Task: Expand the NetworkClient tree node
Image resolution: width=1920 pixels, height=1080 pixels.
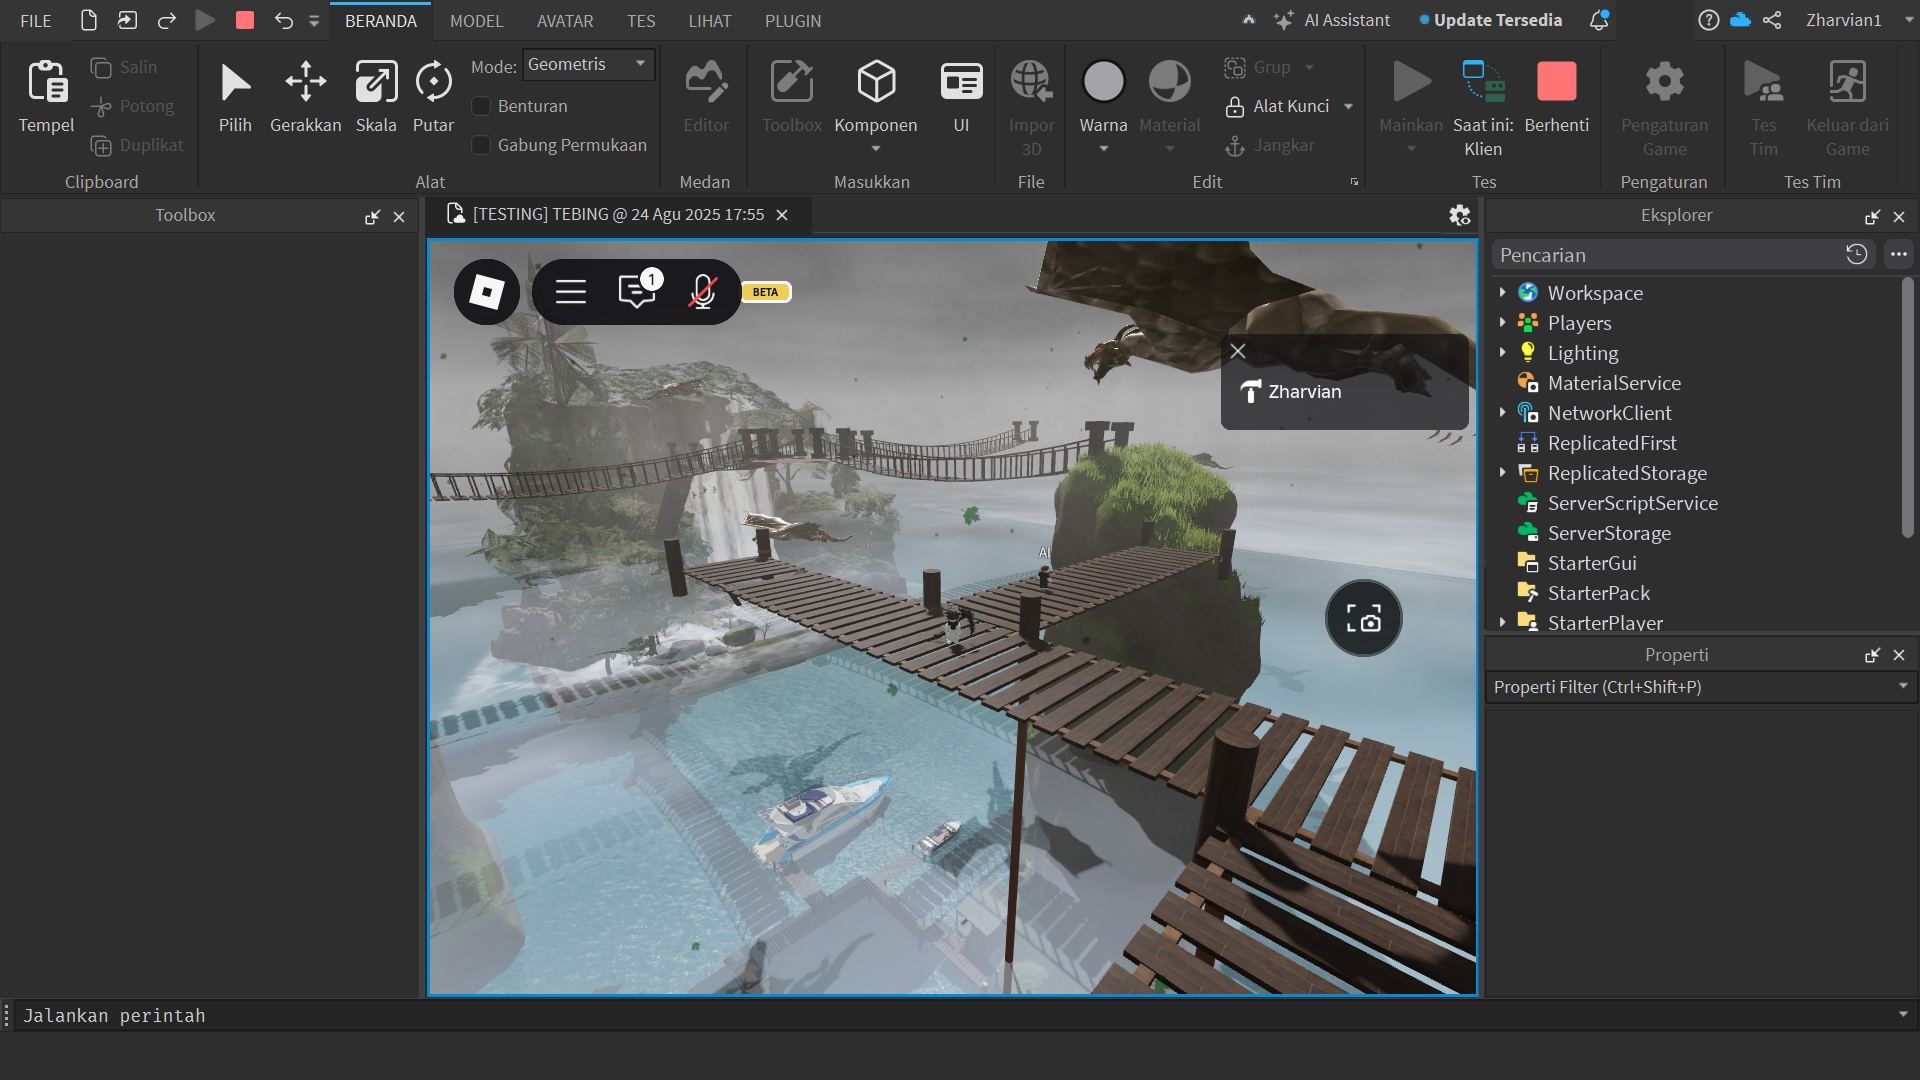Action: [1502, 412]
